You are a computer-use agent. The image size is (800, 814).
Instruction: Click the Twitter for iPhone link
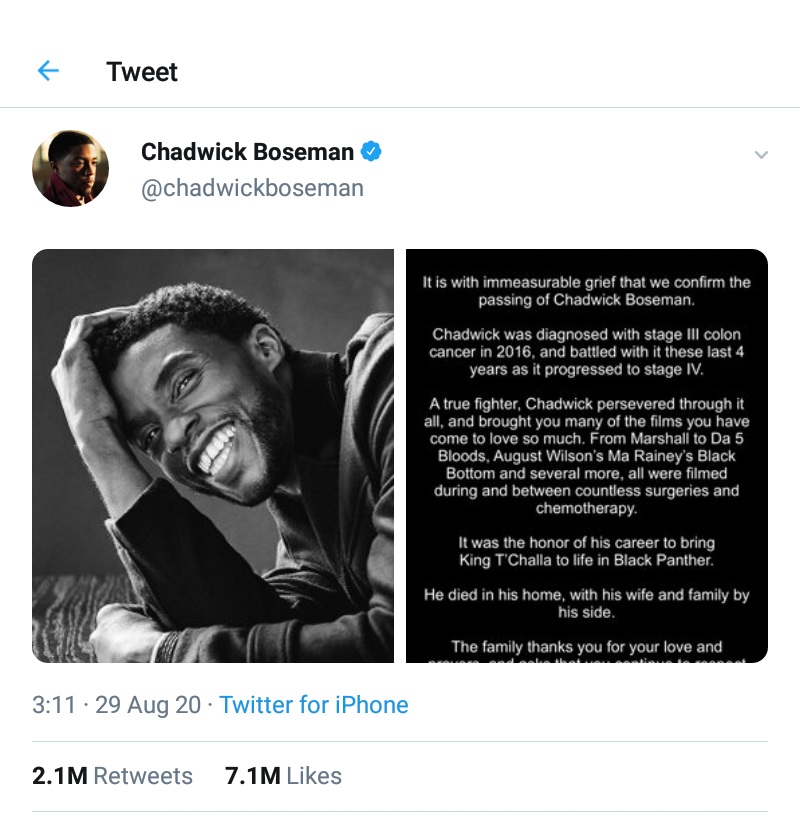[314, 705]
